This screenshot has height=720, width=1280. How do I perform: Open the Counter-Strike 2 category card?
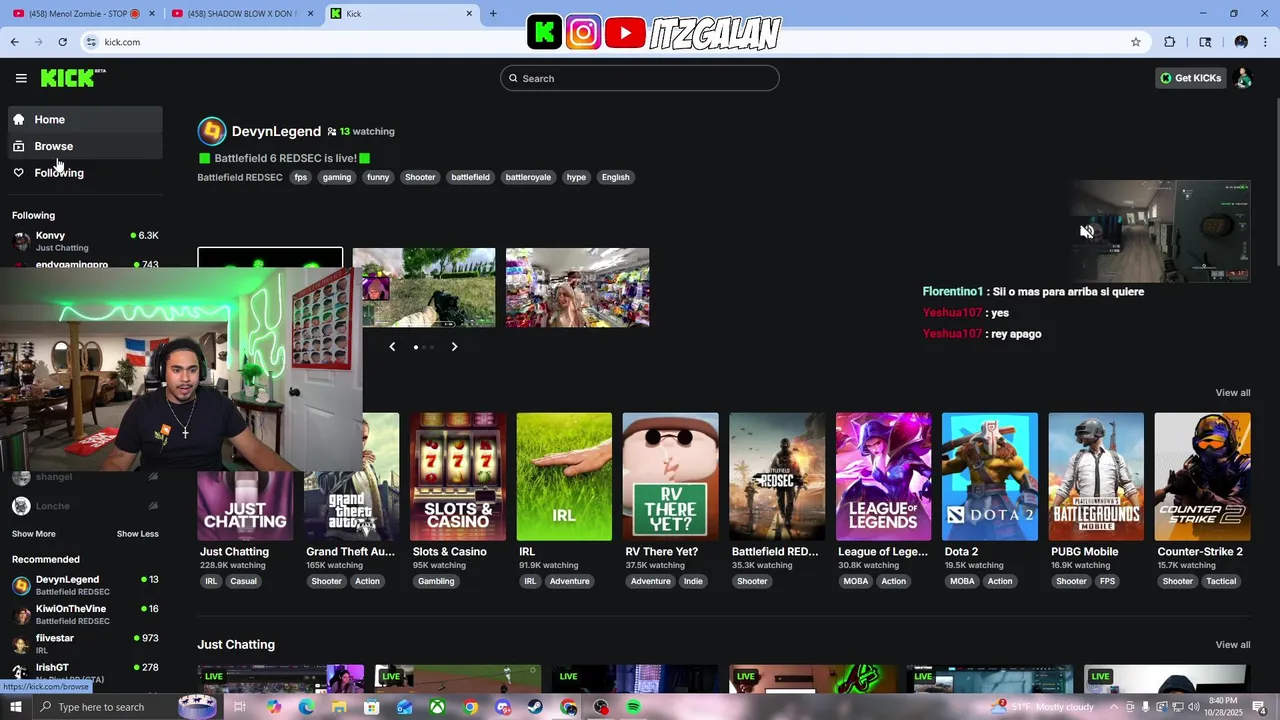[x=1202, y=477]
